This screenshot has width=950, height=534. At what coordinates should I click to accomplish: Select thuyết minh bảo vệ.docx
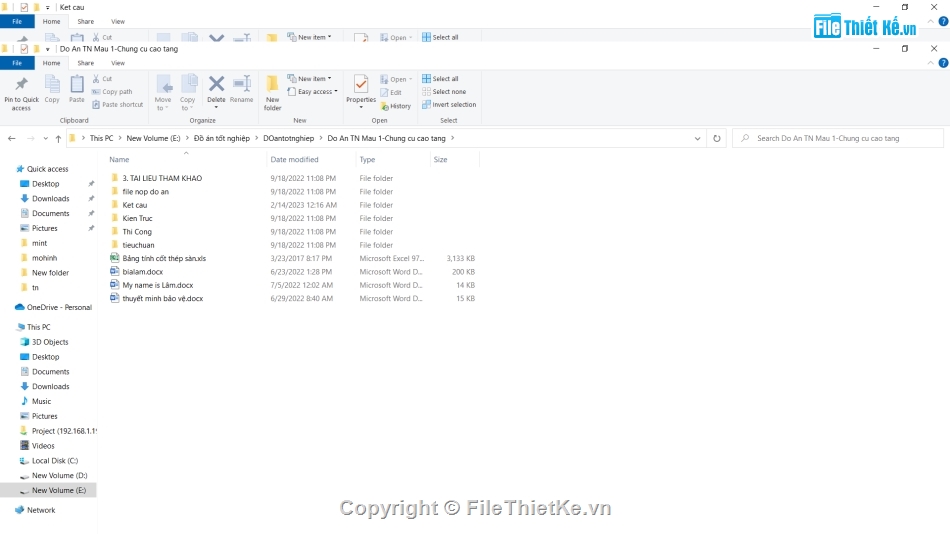click(162, 298)
